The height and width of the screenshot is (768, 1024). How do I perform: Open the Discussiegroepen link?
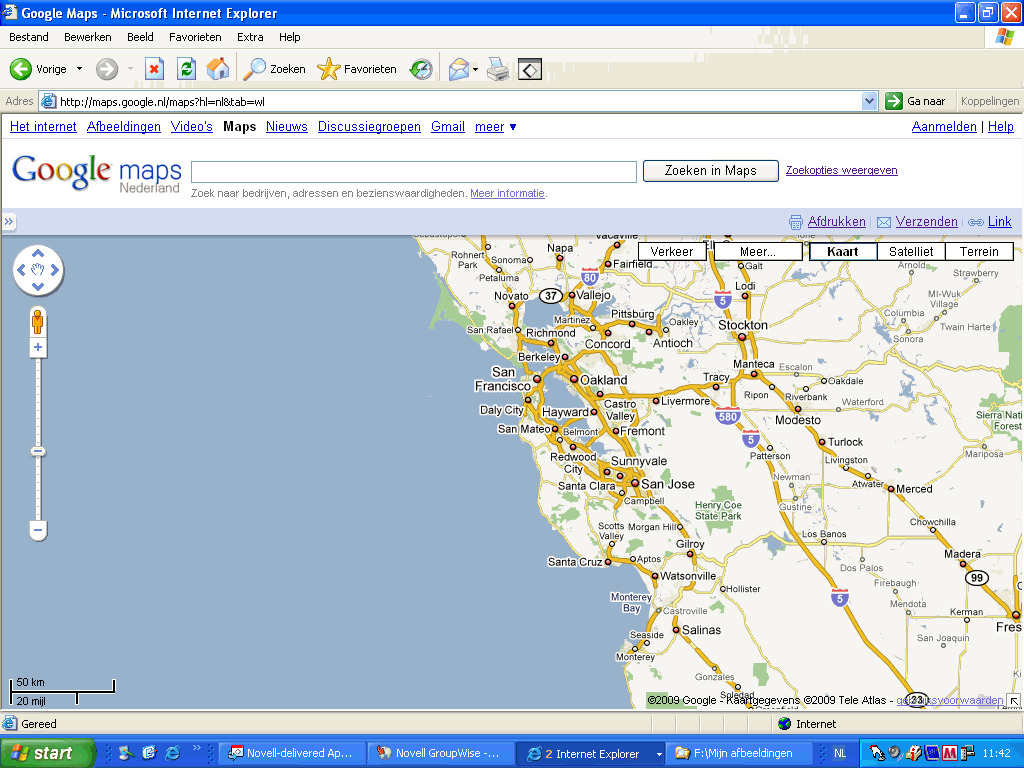tap(369, 127)
